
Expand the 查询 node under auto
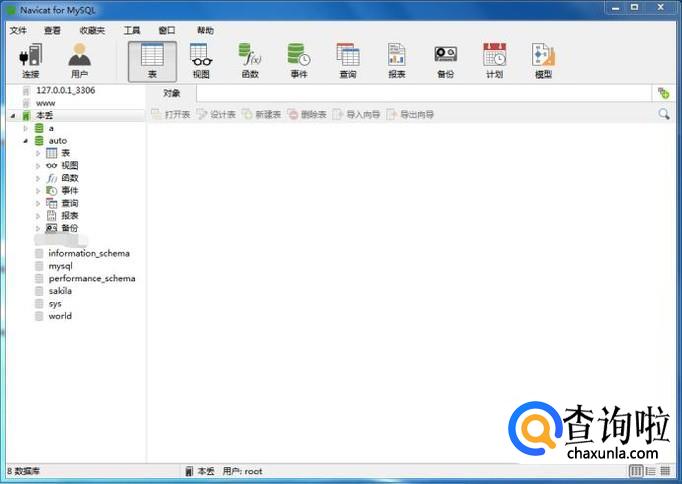pos(38,204)
